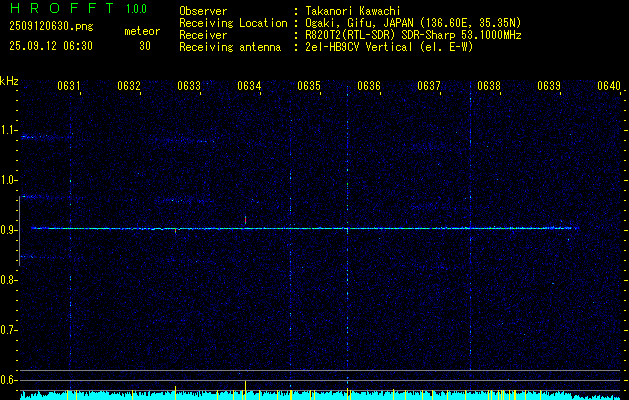This screenshot has height=400, width=629.
Task: Click the HROFFT title text
Action: pyautogui.click(x=62, y=8)
